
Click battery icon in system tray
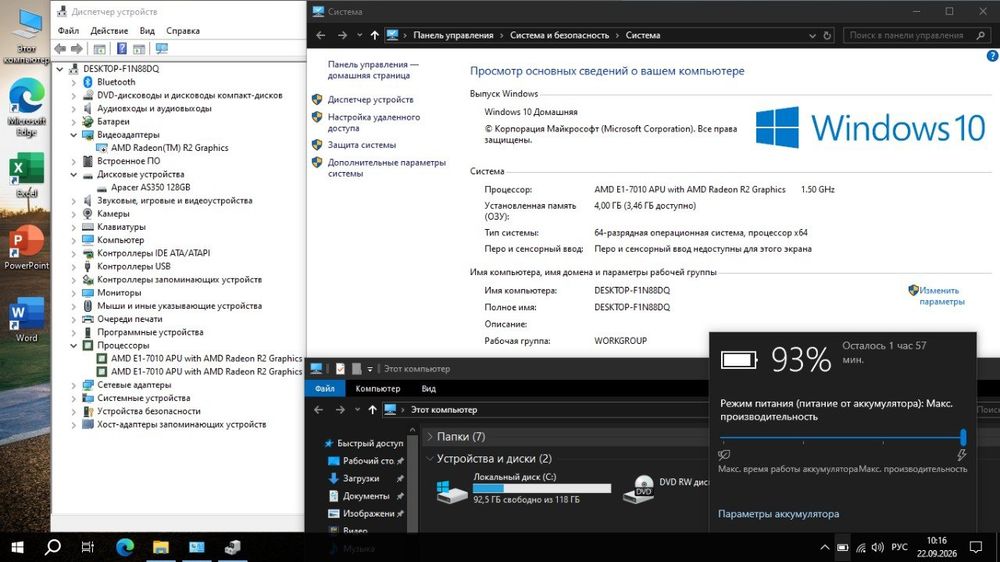pyautogui.click(x=842, y=547)
